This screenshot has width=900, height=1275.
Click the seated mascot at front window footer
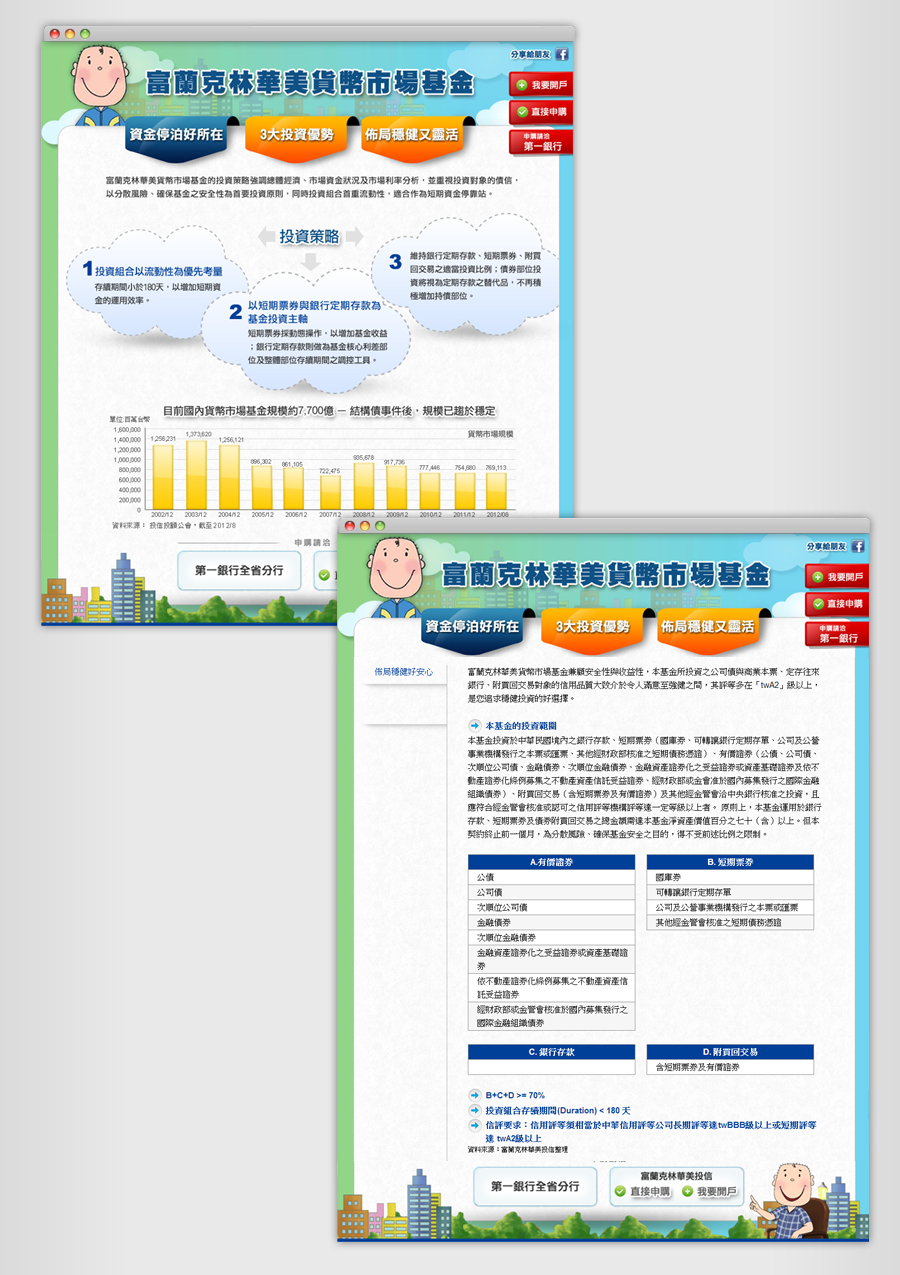(793, 1200)
